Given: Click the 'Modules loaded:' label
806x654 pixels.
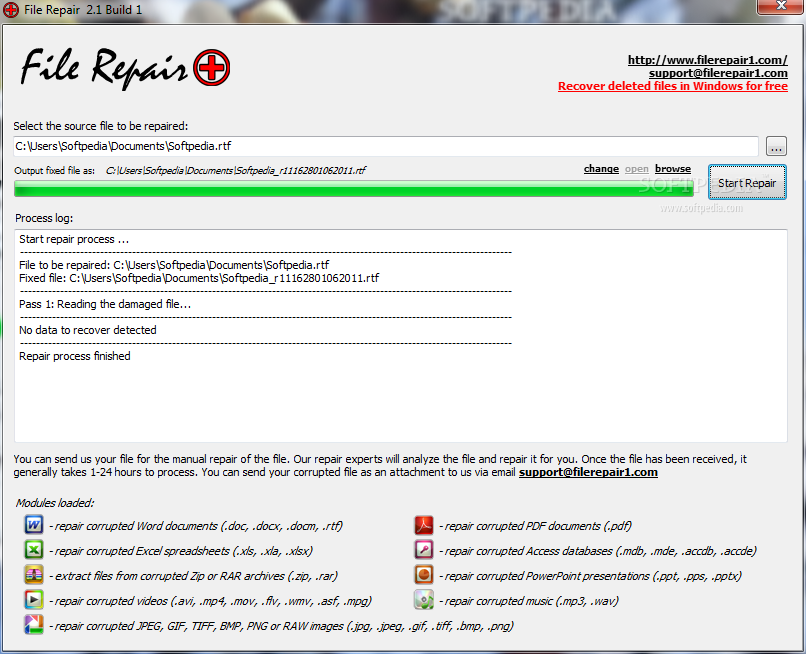Looking at the screenshot, I should point(55,503).
